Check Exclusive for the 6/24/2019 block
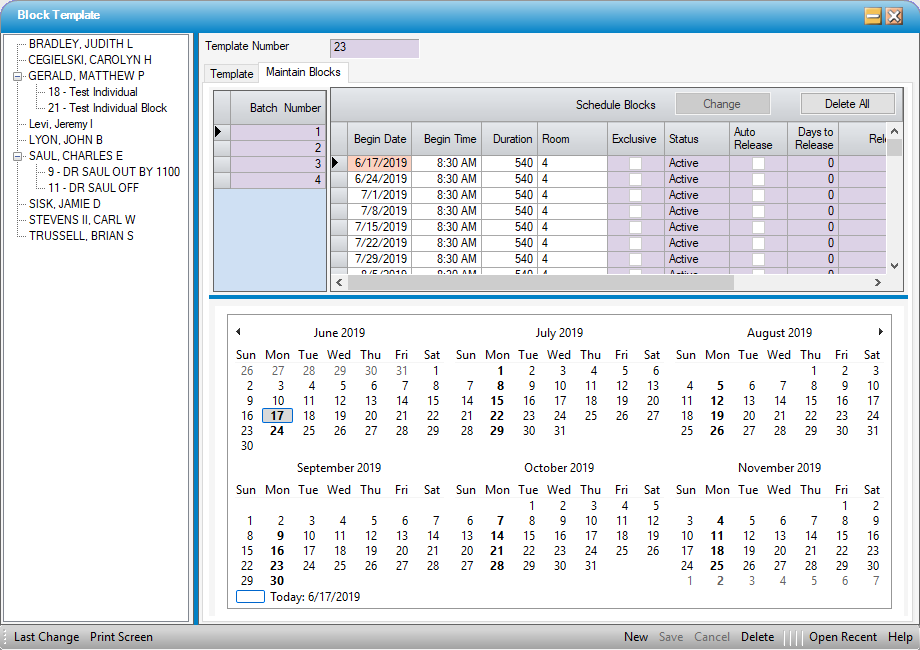 [x=636, y=179]
